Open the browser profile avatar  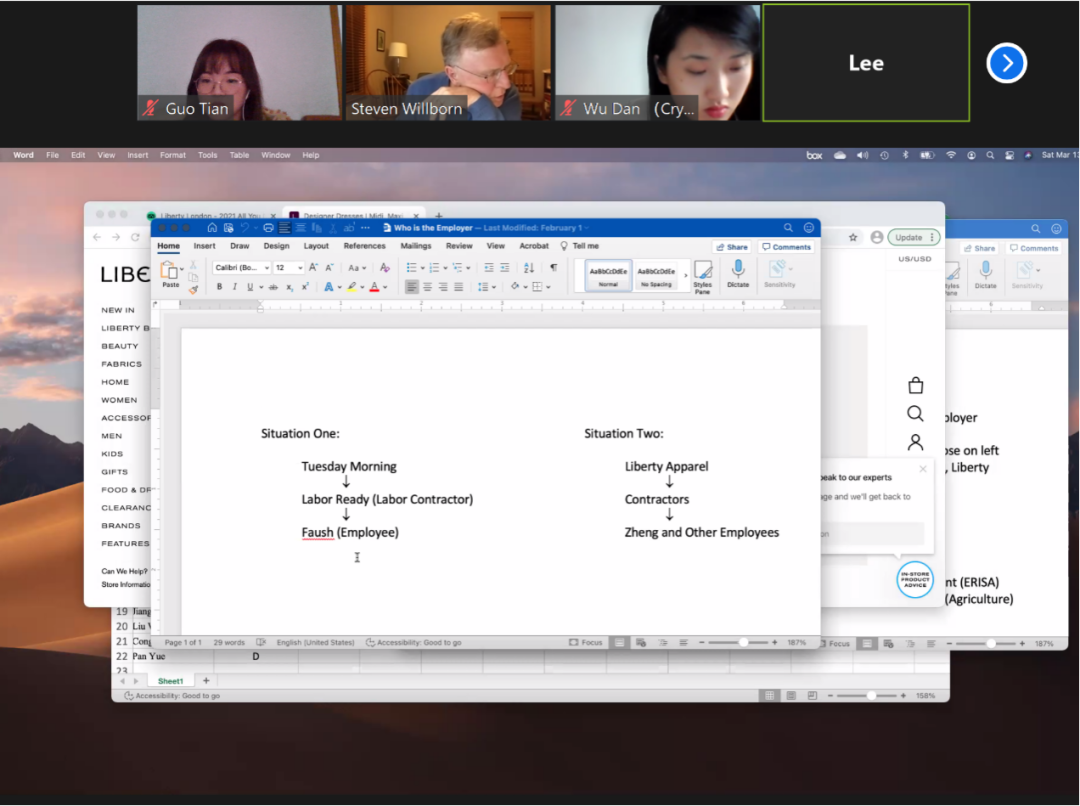click(877, 237)
